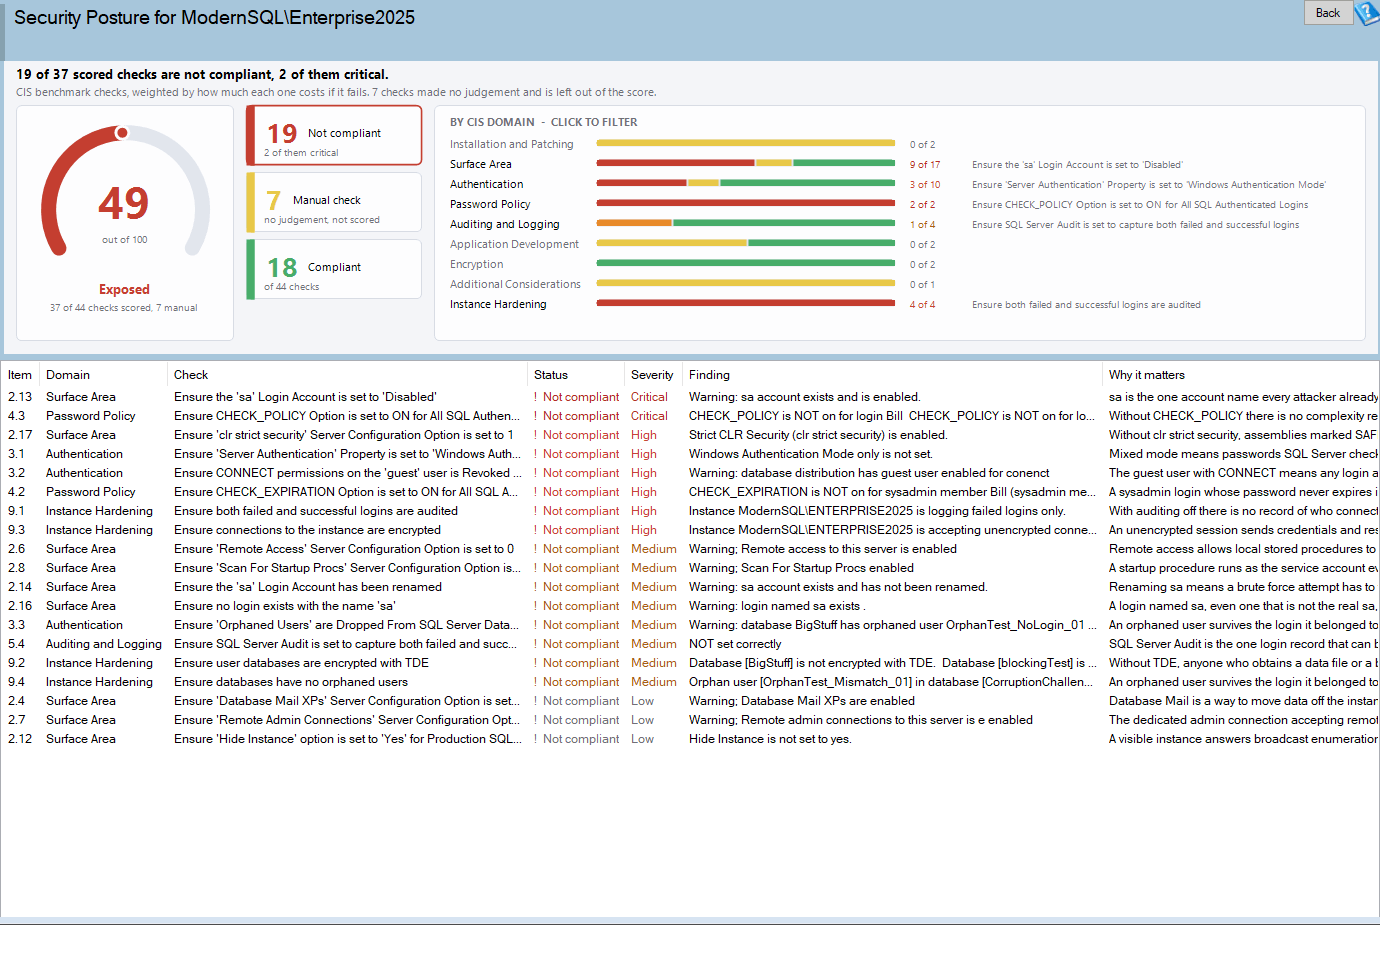The image size is (1380, 976).
Task: Select the check 'Ensure no login exists with the name sa'
Action: [x=284, y=606]
